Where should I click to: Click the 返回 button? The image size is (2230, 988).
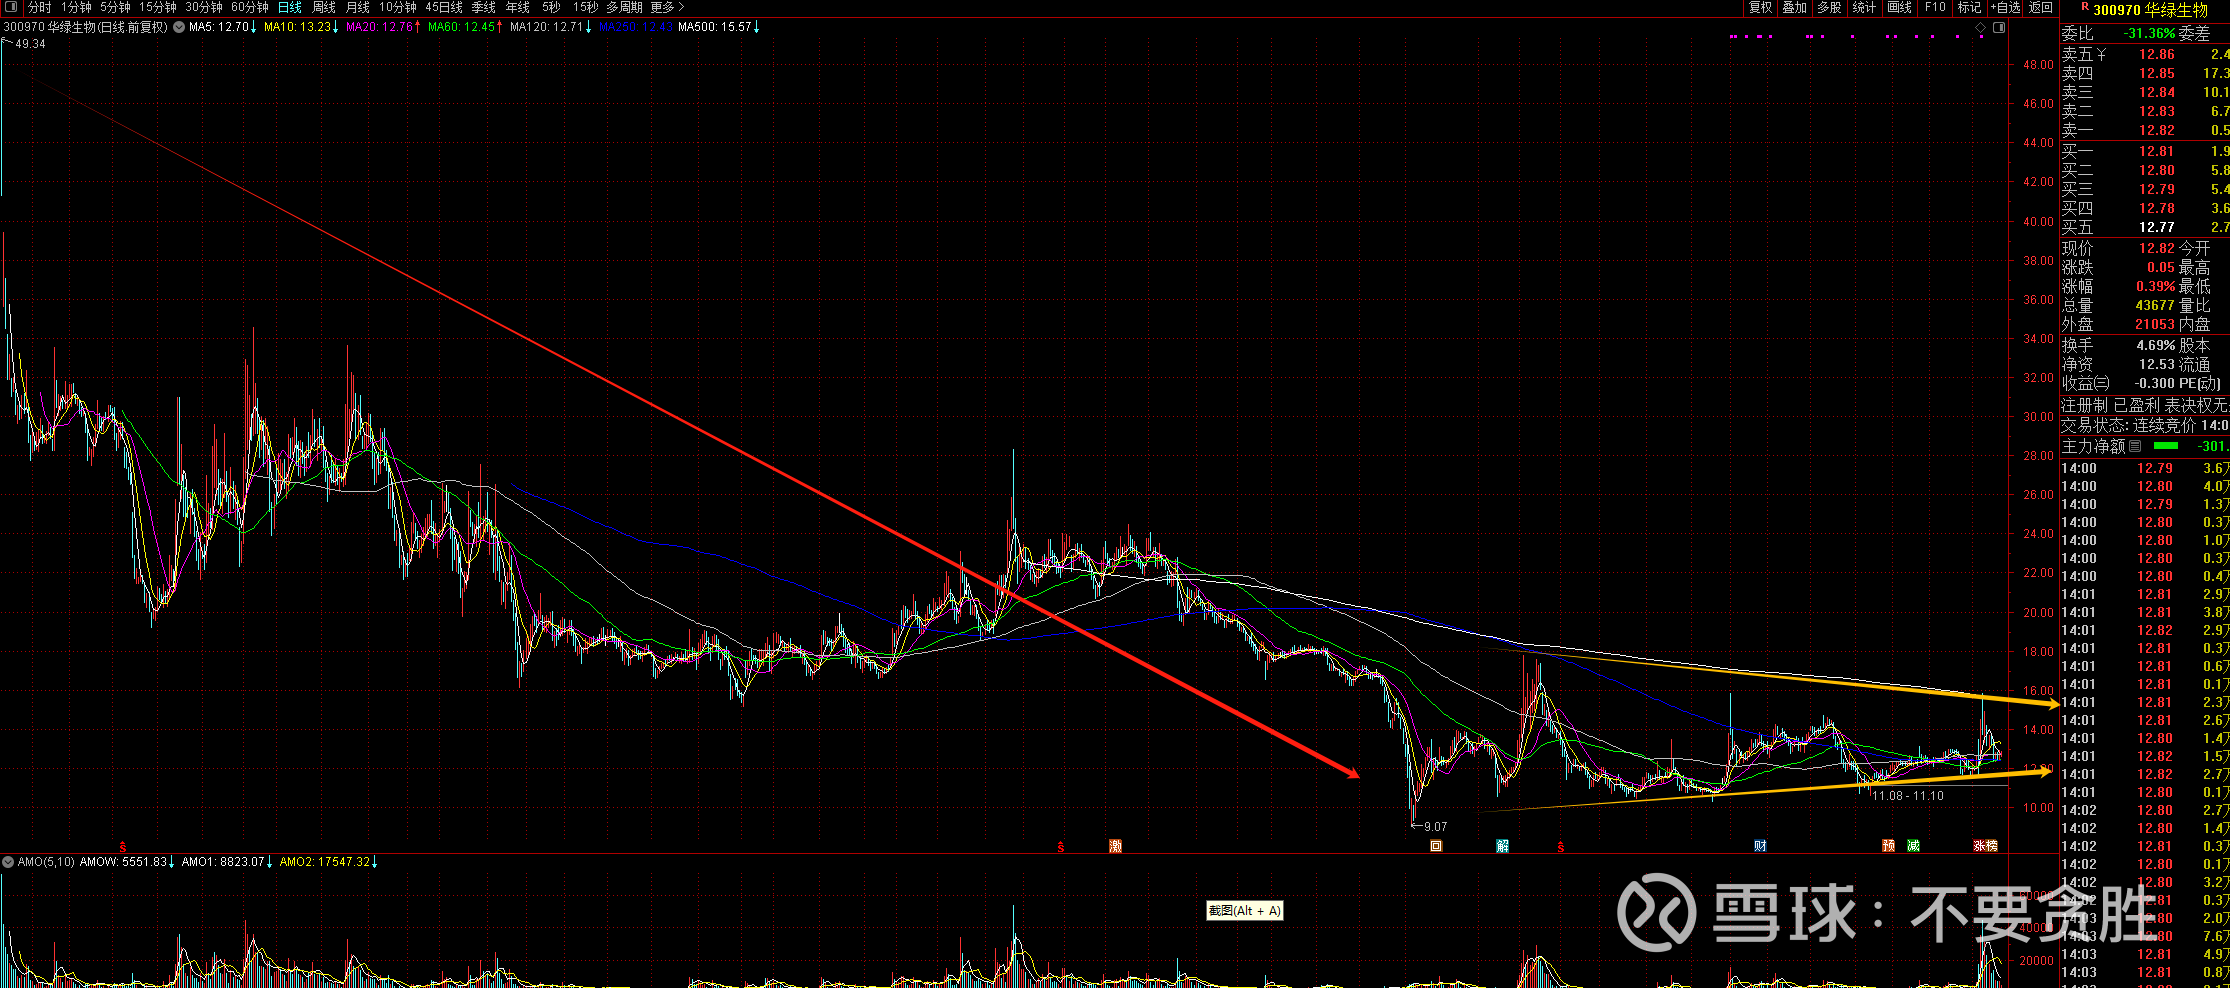pyautogui.click(x=2040, y=8)
